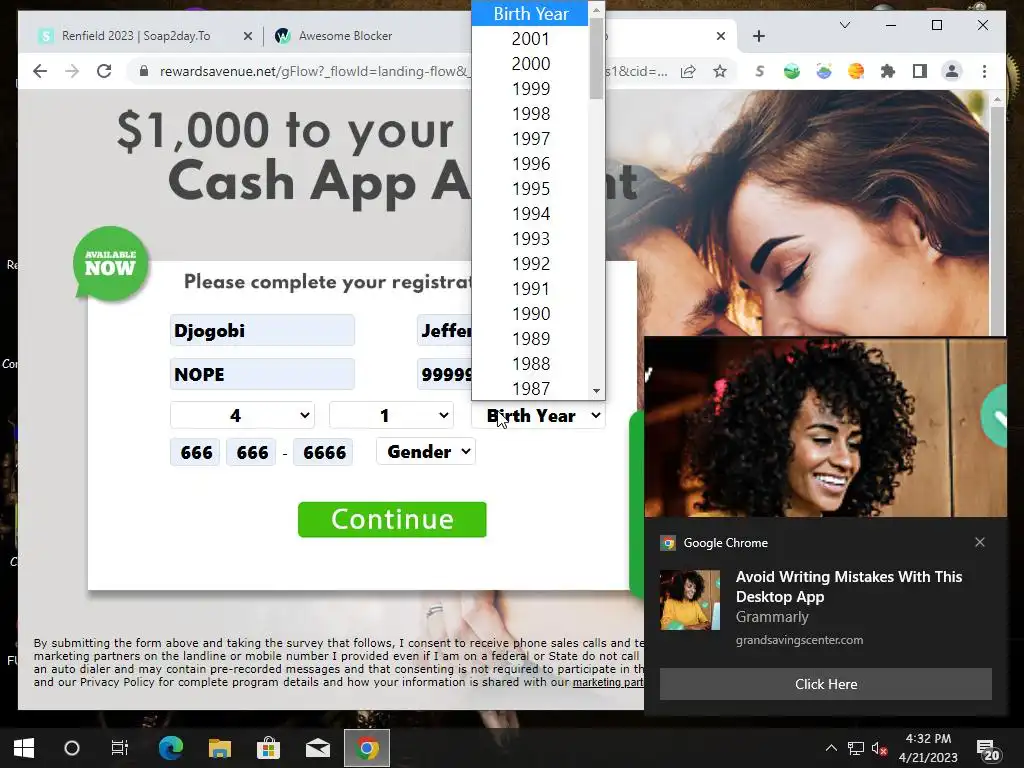Choose 1999 from the birth year list
Screen dimensions: 1024x768
(530, 88)
